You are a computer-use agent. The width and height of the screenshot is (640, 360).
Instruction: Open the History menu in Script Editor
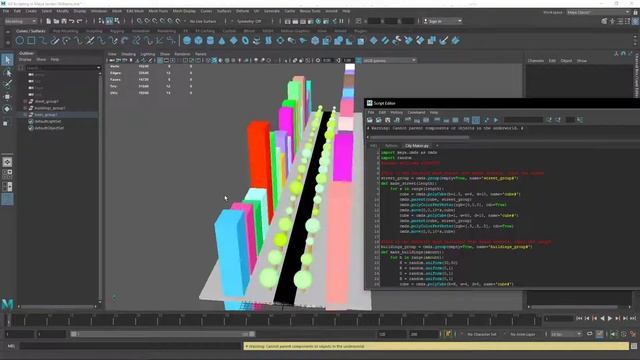tap(396, 112)
